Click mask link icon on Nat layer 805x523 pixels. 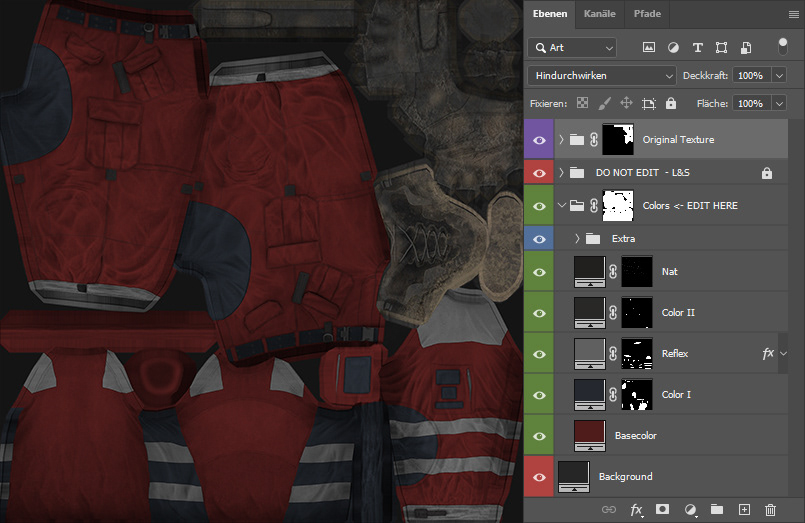(x=613, y=272)
